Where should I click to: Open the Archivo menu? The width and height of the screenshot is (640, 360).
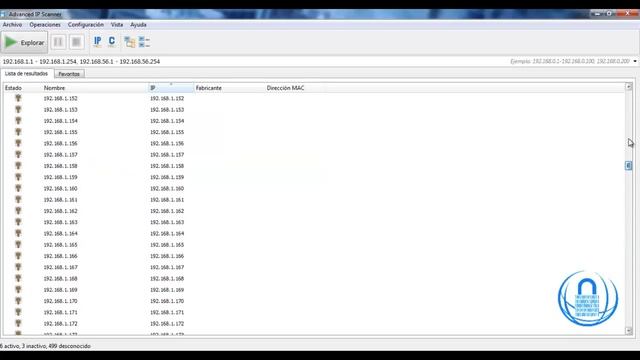point(12,24)
